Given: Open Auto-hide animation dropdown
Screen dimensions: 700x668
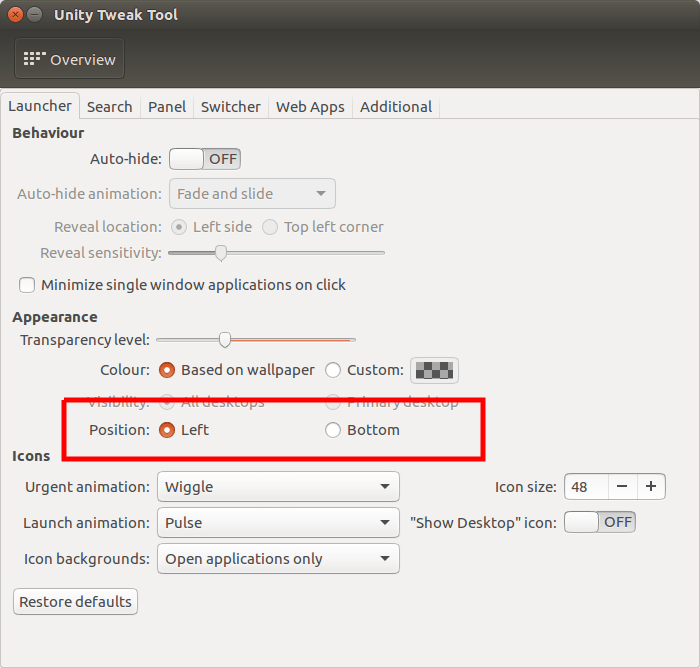Looking at the screenshot, I should click(x=252, y=194).
